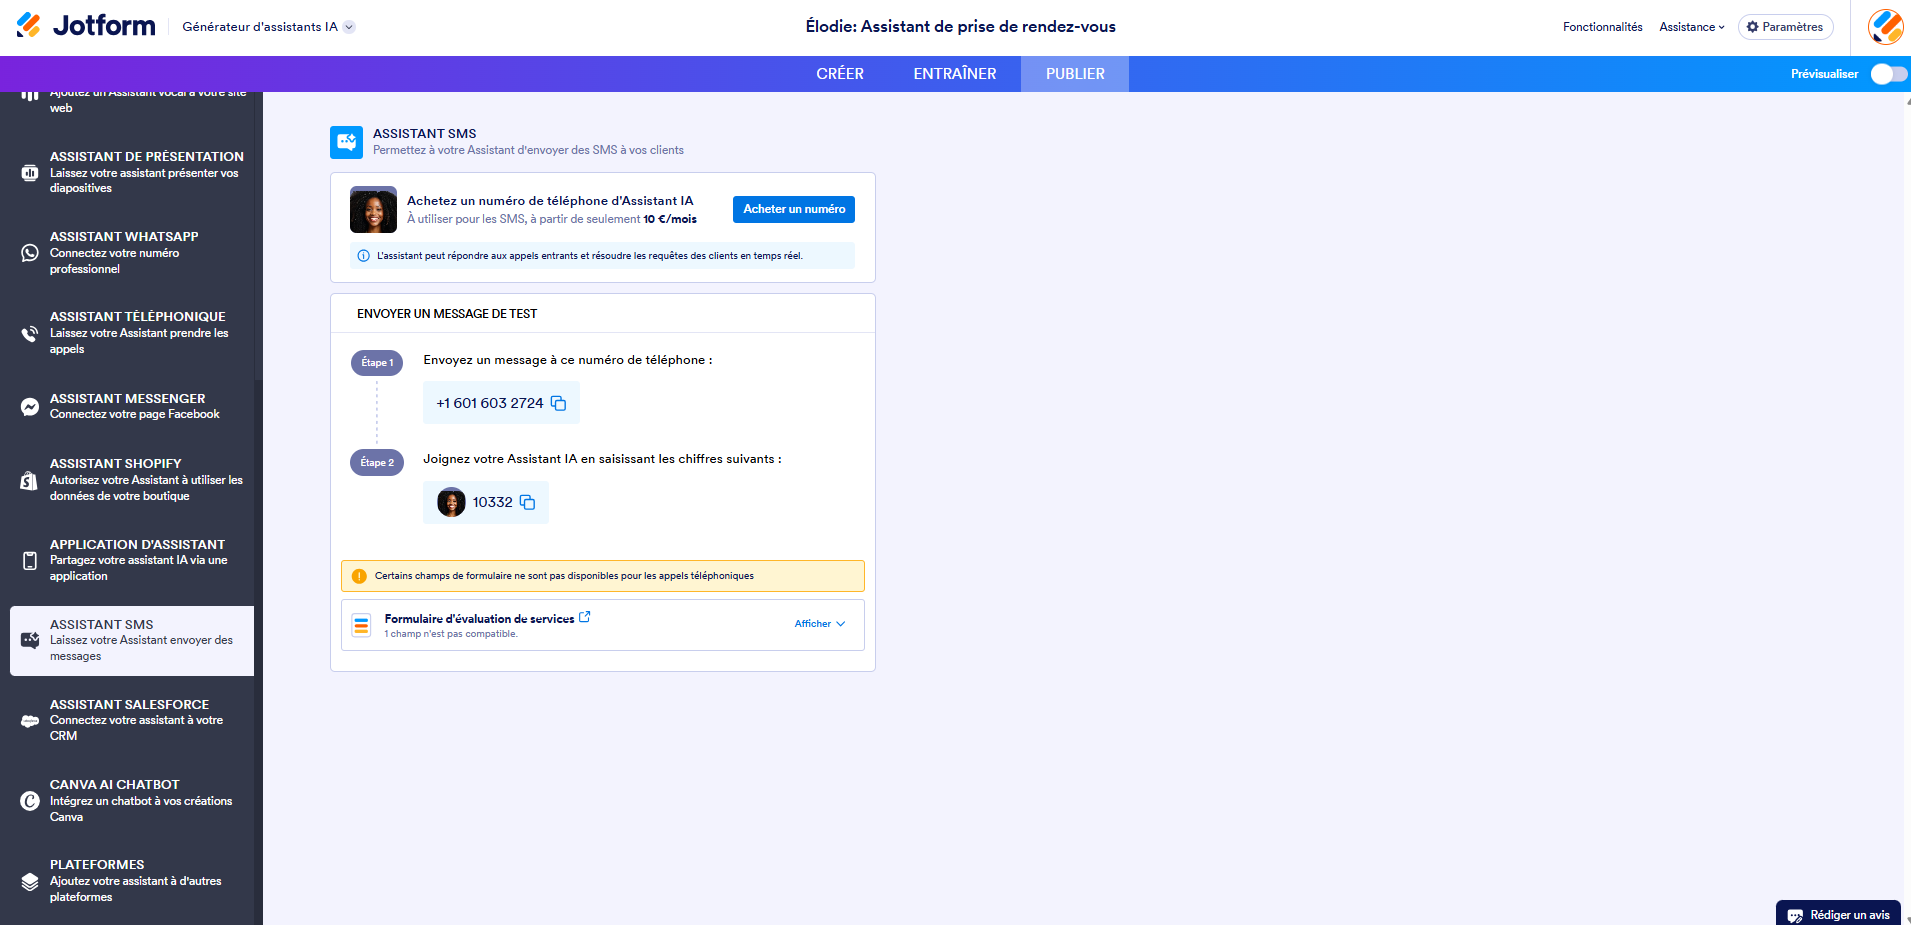1911x925 pixels.
Task: Open ASSISTANT DE PRÉSENTATION menu item
Action: [132, 172]
